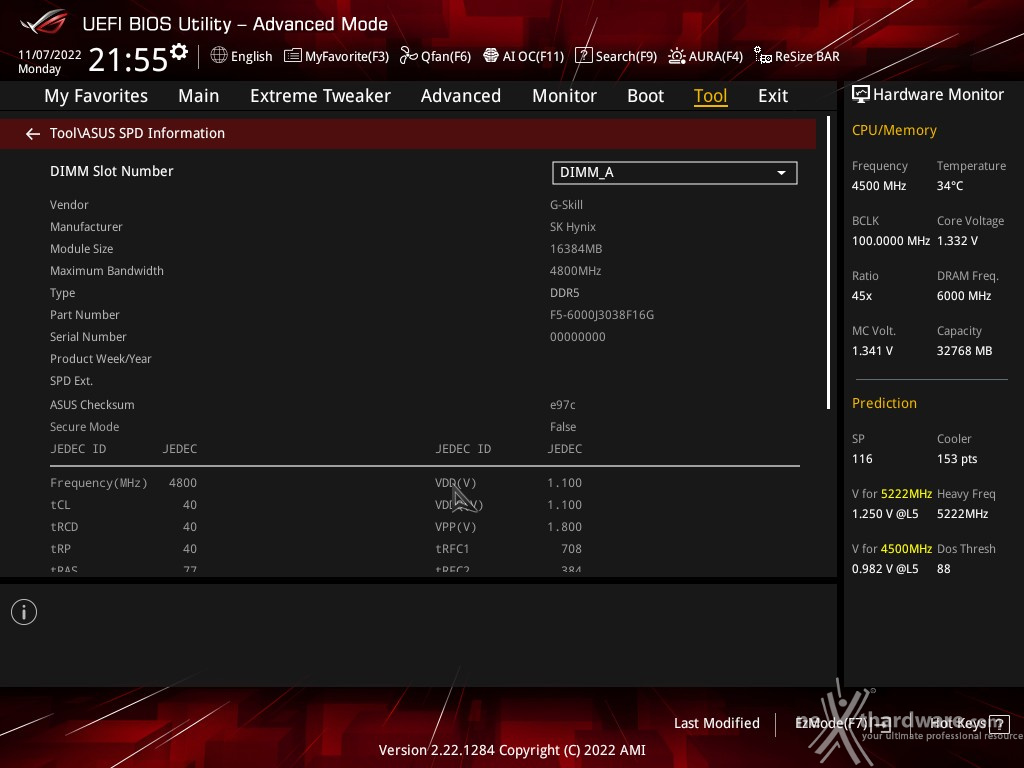Click Maximum Bandwidth value 4800MHz
1024x768 pixels.
[x=575, y=271]
